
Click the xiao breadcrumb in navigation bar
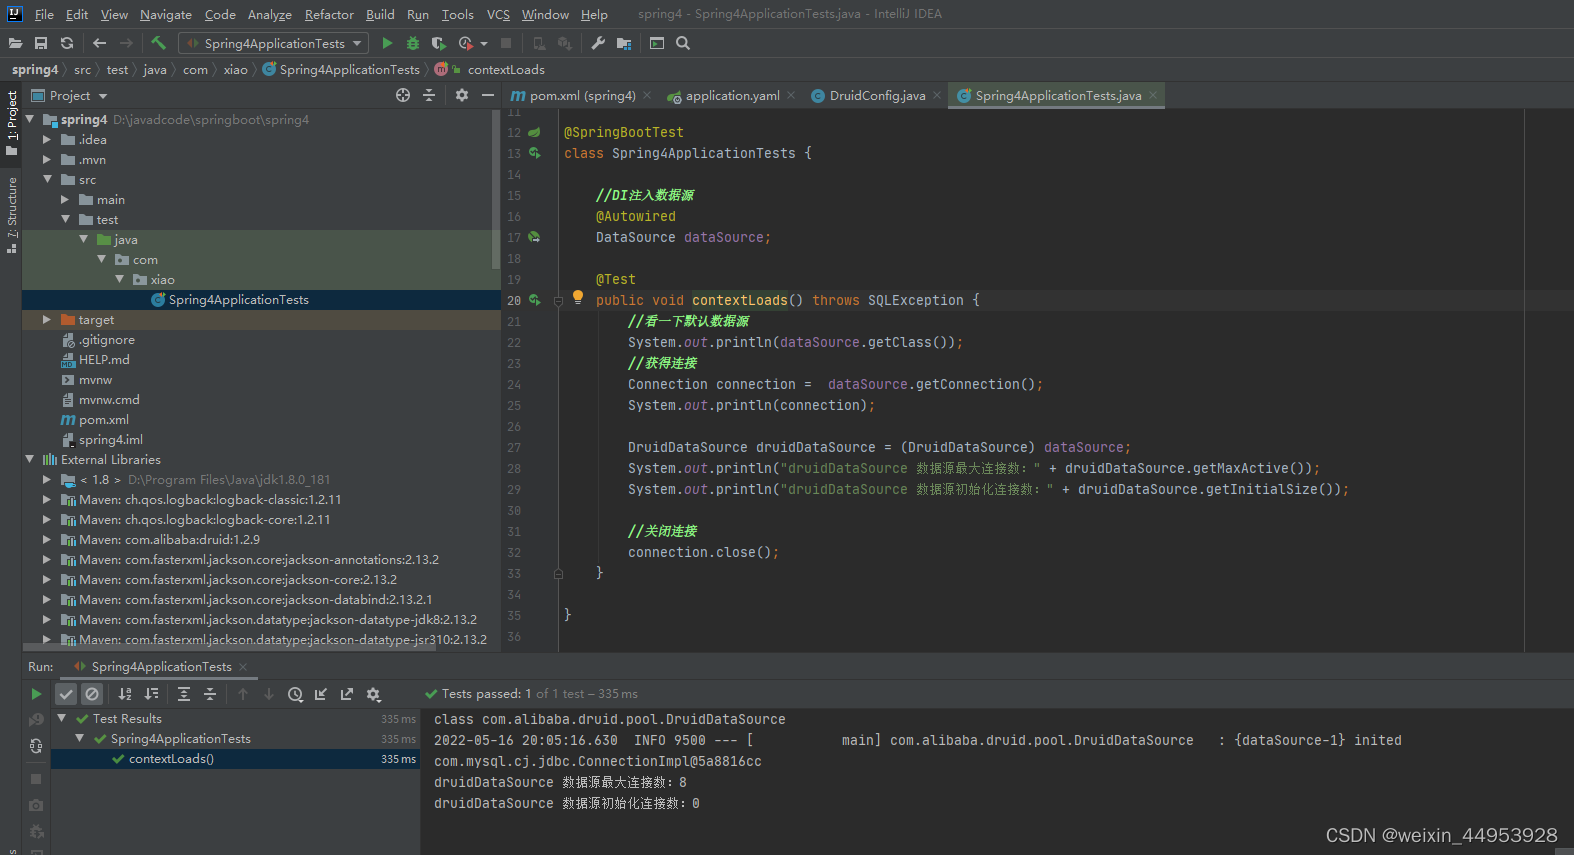coord(235,70)
